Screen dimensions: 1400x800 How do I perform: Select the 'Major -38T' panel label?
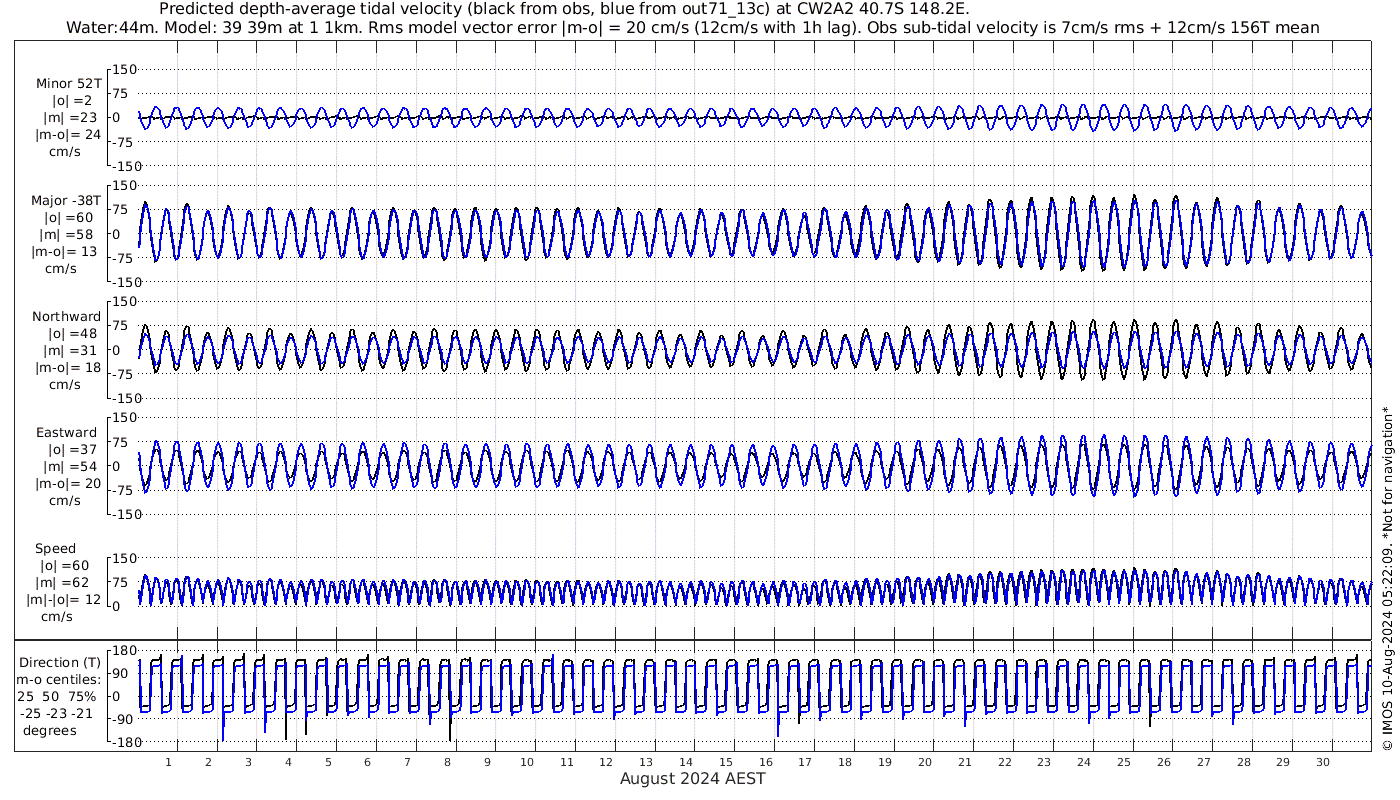pos(66,200)
